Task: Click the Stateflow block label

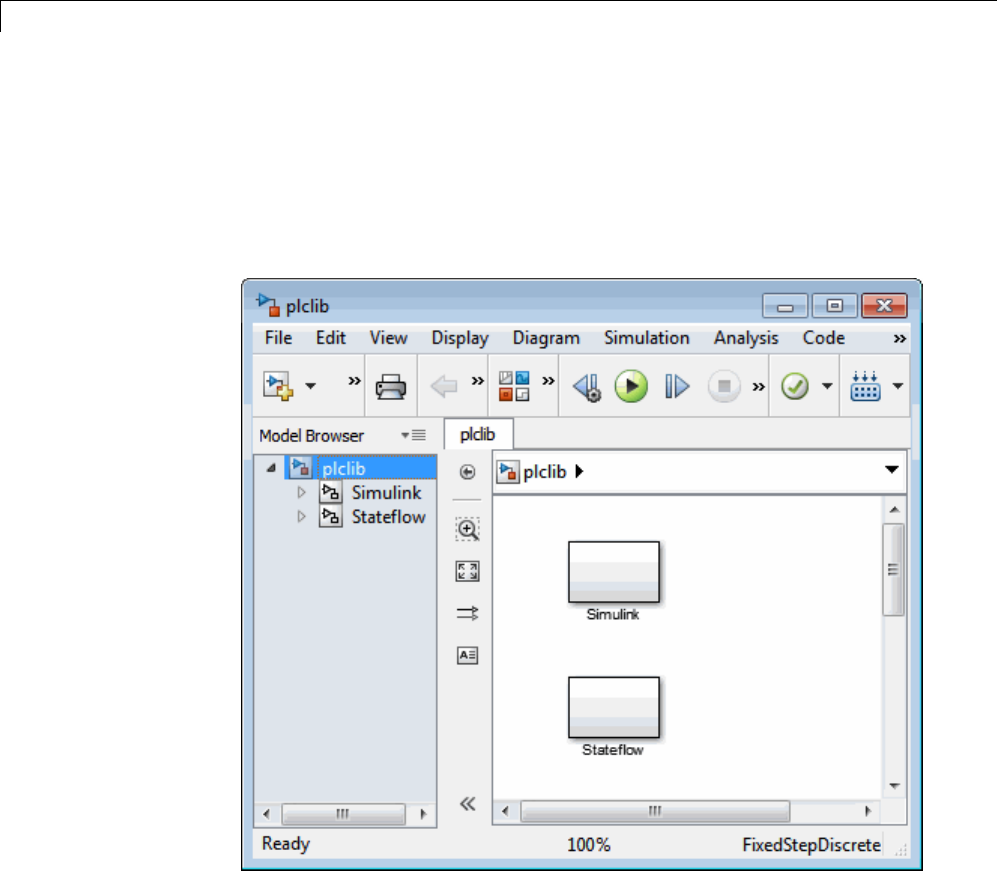Action: tap(613, 750)
